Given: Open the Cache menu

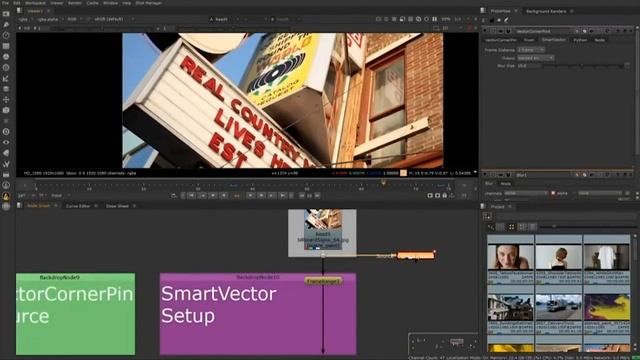Looking at the screenshot, I should pos(93,3).
